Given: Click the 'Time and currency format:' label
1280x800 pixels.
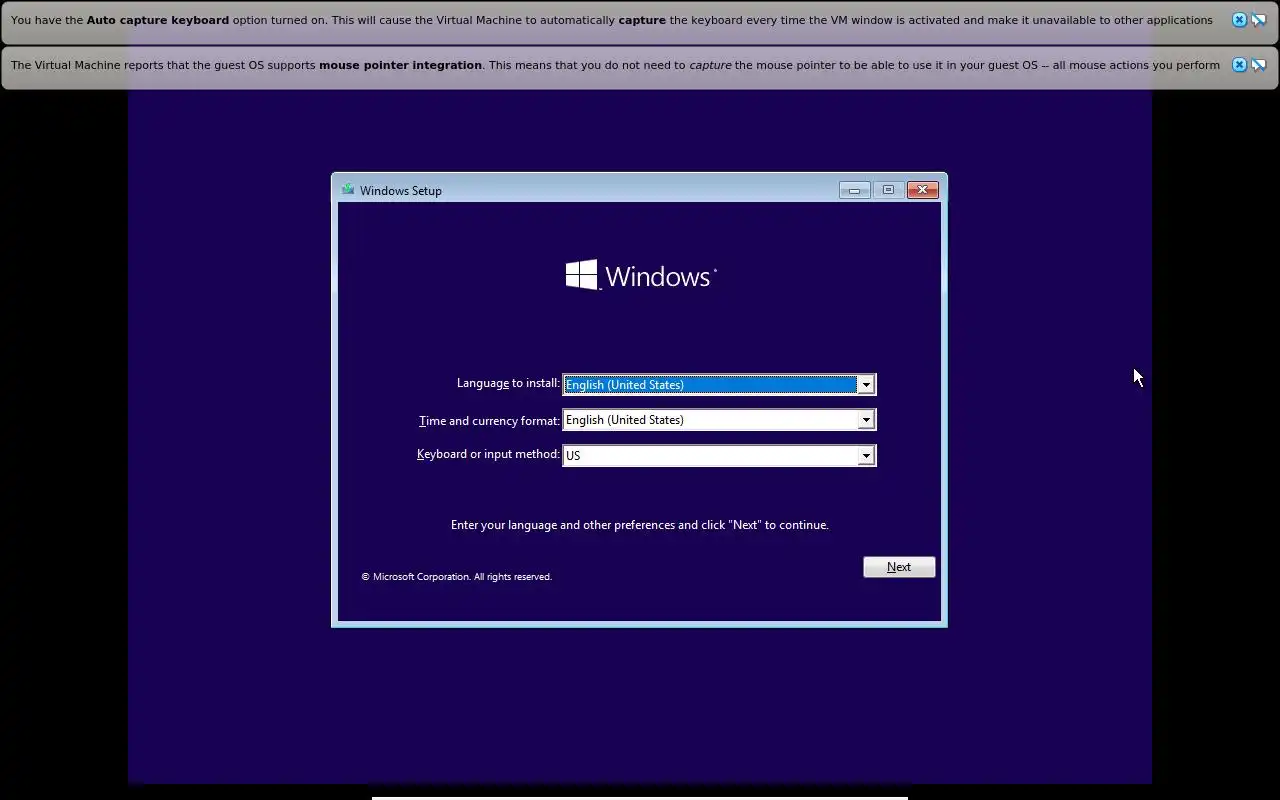Looking at the screenshot, I should point(489,421).
